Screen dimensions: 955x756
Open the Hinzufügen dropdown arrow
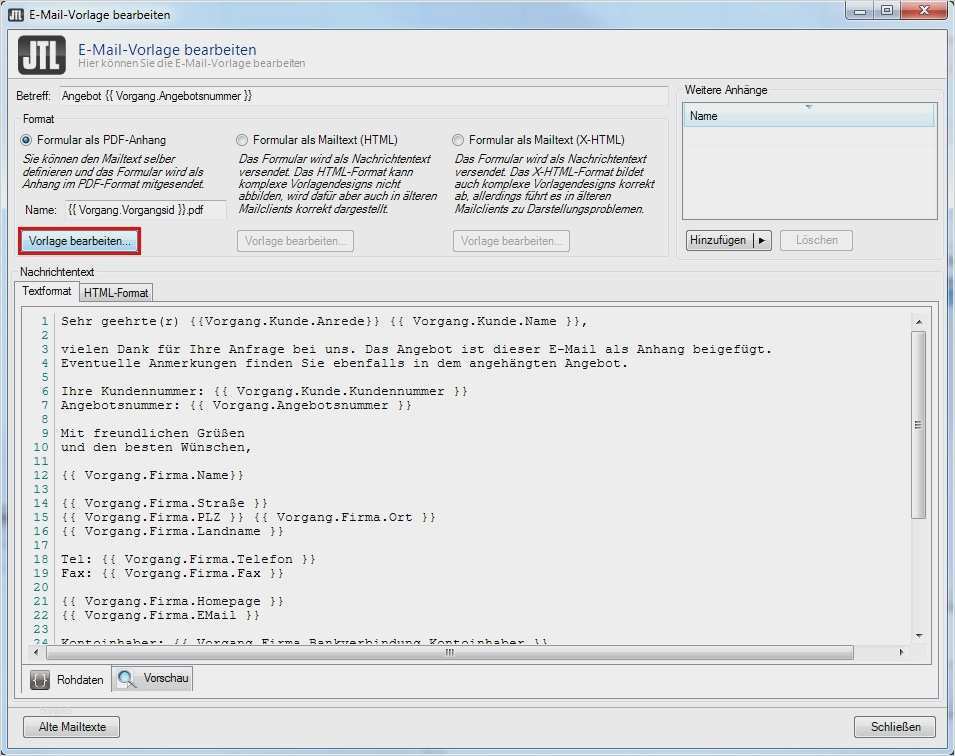pyautogui.click(x=762, y=241)
